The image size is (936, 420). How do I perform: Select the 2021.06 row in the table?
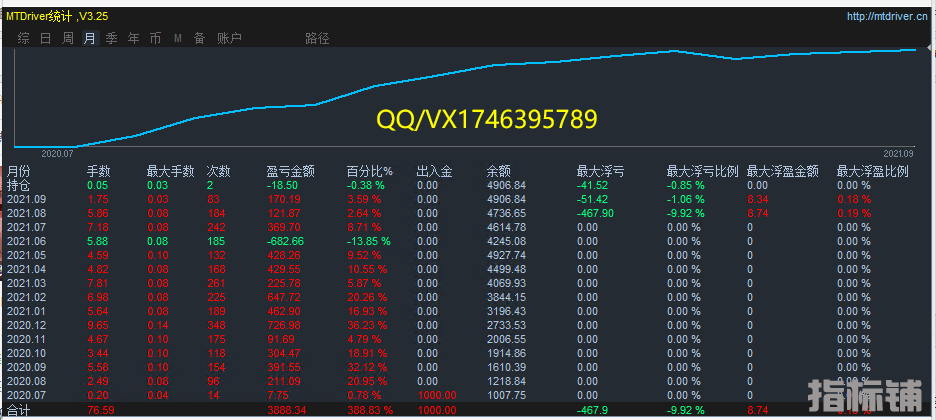pyautogui.click(x=27, y=241)
